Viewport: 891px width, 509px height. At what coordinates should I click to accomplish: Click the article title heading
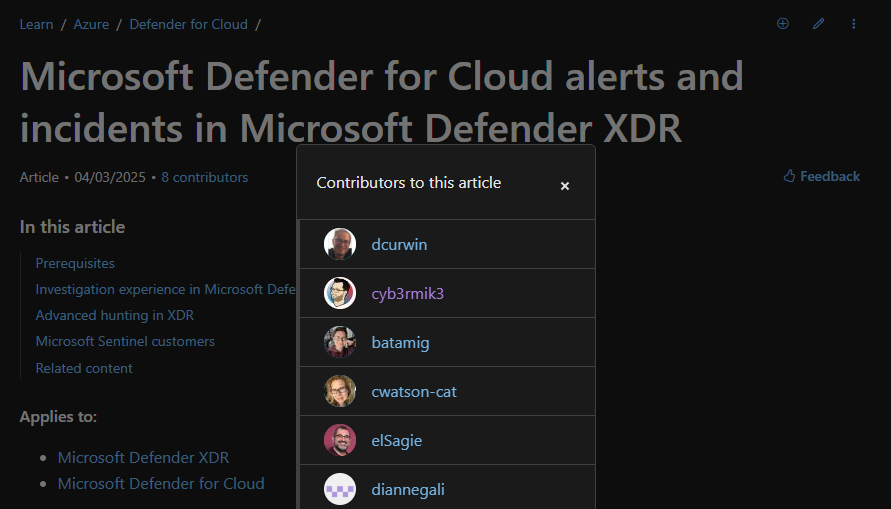[x=381, y=101]
